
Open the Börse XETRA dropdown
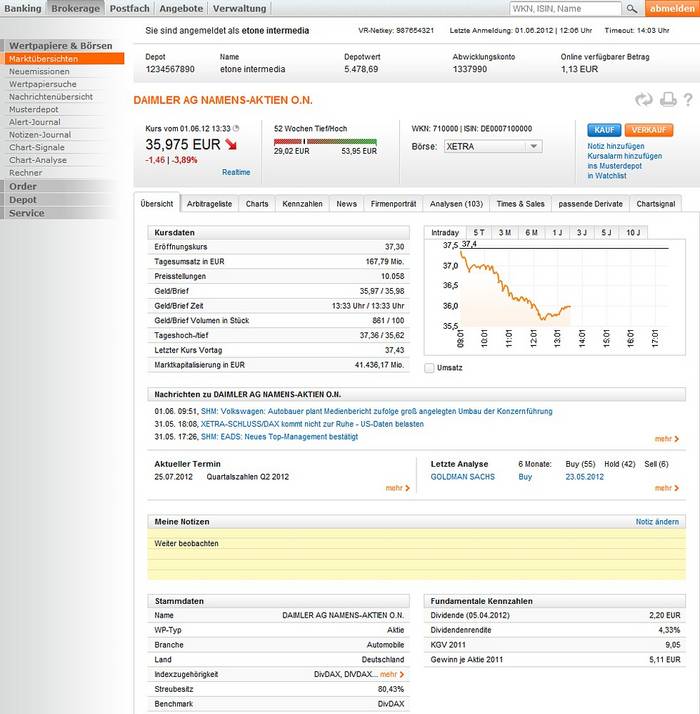click(493, 147)
